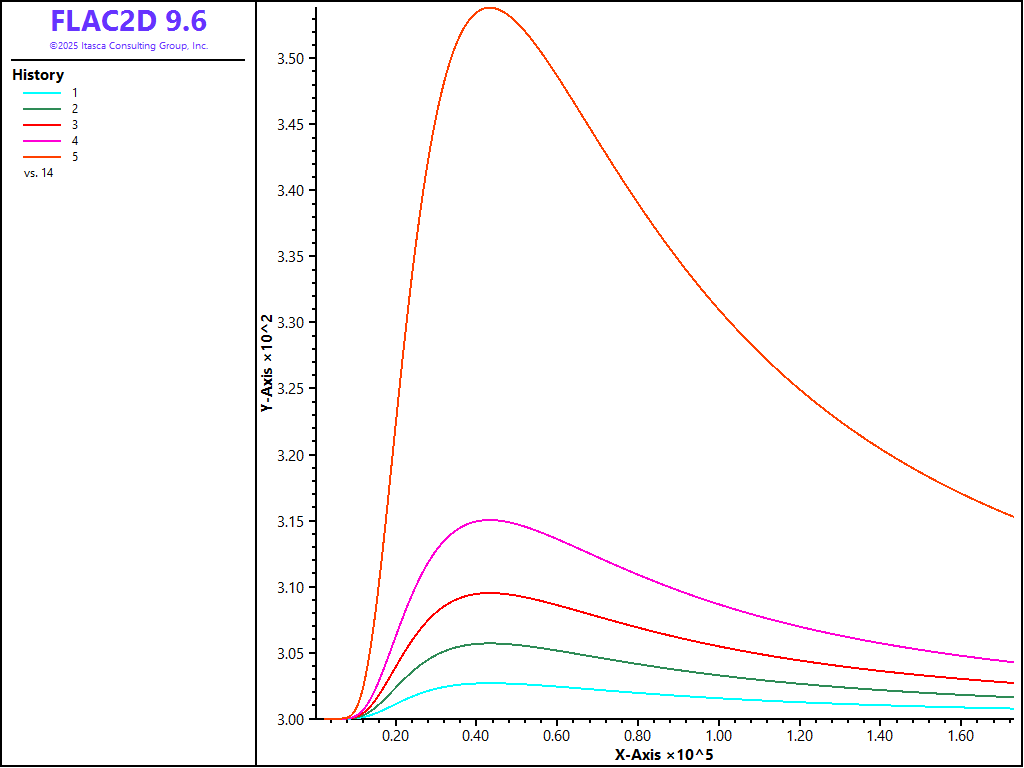The width and height of the screenshot is (1024, 768).
Task: Click the X-Axis ×10^5 label
Action: pyautogui.click(x=664, y=754)
